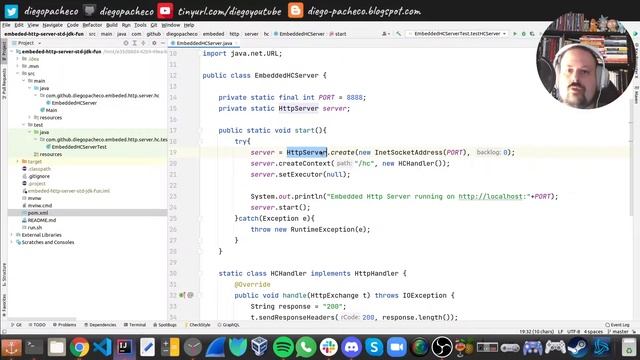The image size is (640, 360).
Task: Click the localhost URL link in code
Action: 491,196
